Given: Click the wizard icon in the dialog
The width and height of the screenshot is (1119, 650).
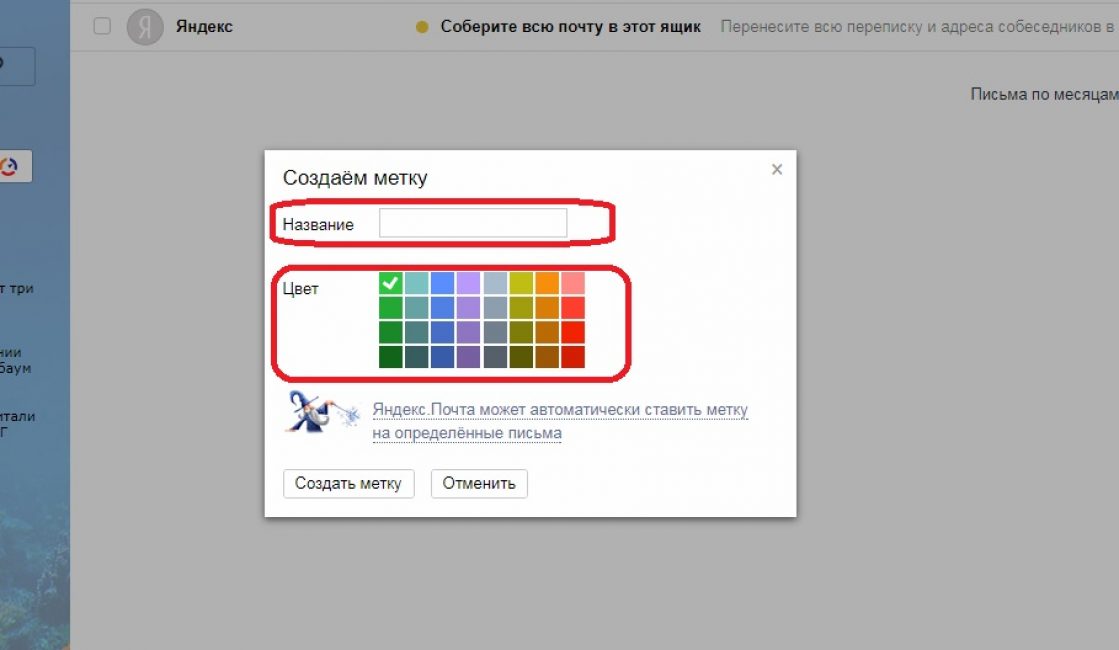Looking at the screenshot, I should (321, 412).
